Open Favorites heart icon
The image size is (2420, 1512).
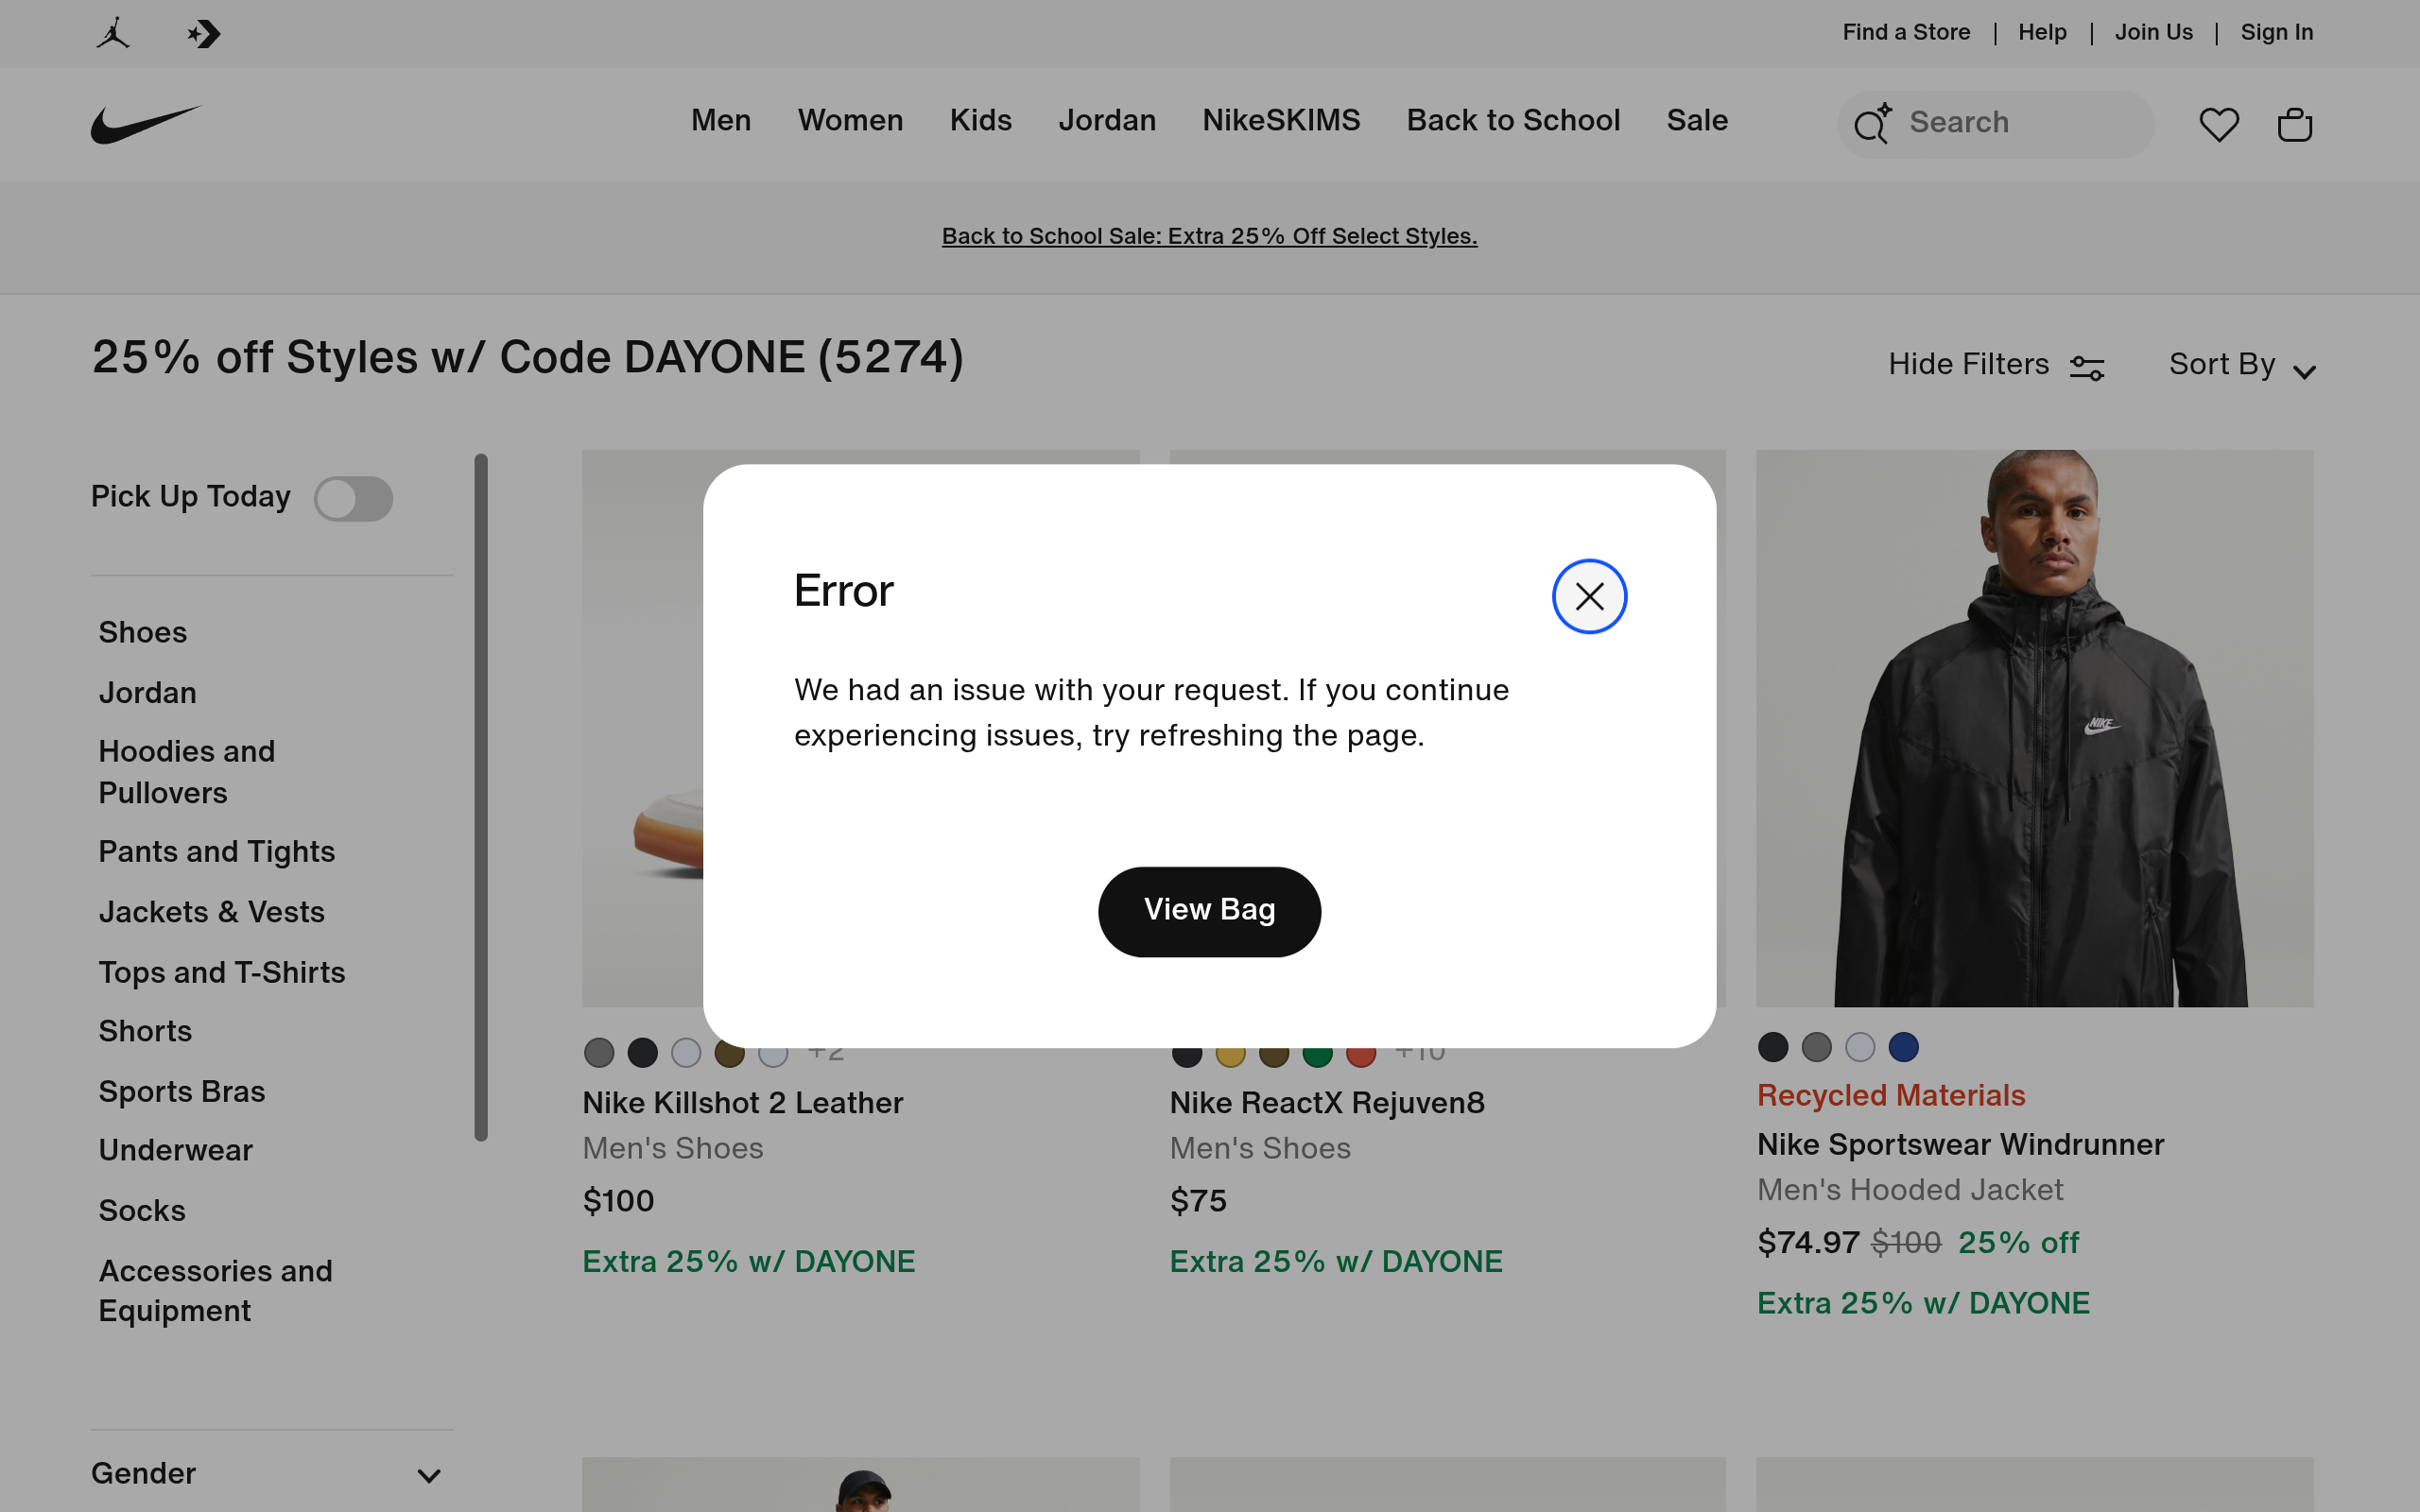pos(2218,124)
